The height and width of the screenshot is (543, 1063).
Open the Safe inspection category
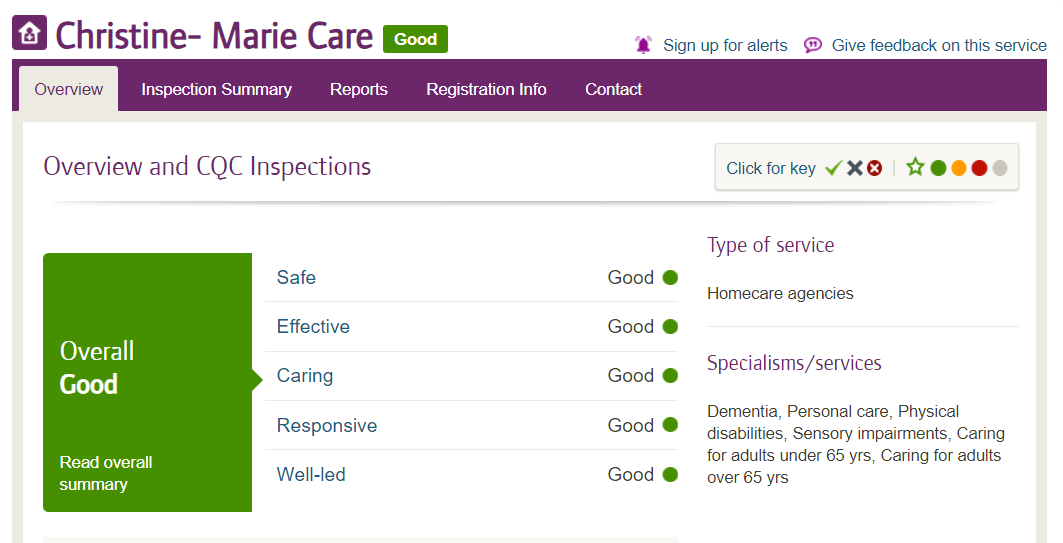point(296,277)
